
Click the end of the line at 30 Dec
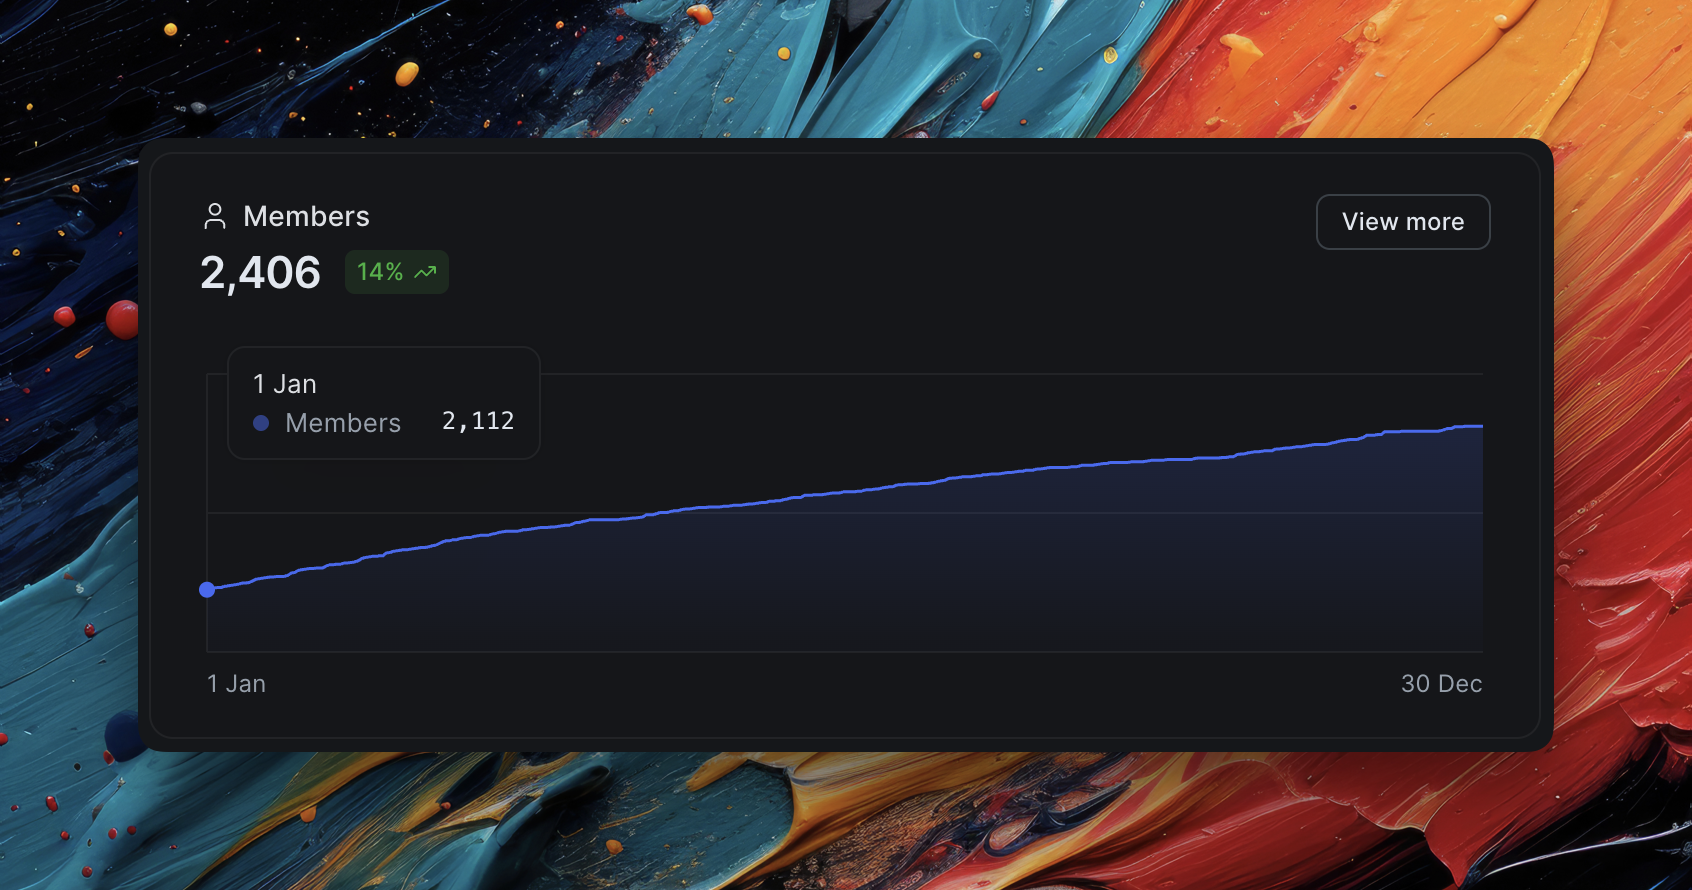[1479, 426]
